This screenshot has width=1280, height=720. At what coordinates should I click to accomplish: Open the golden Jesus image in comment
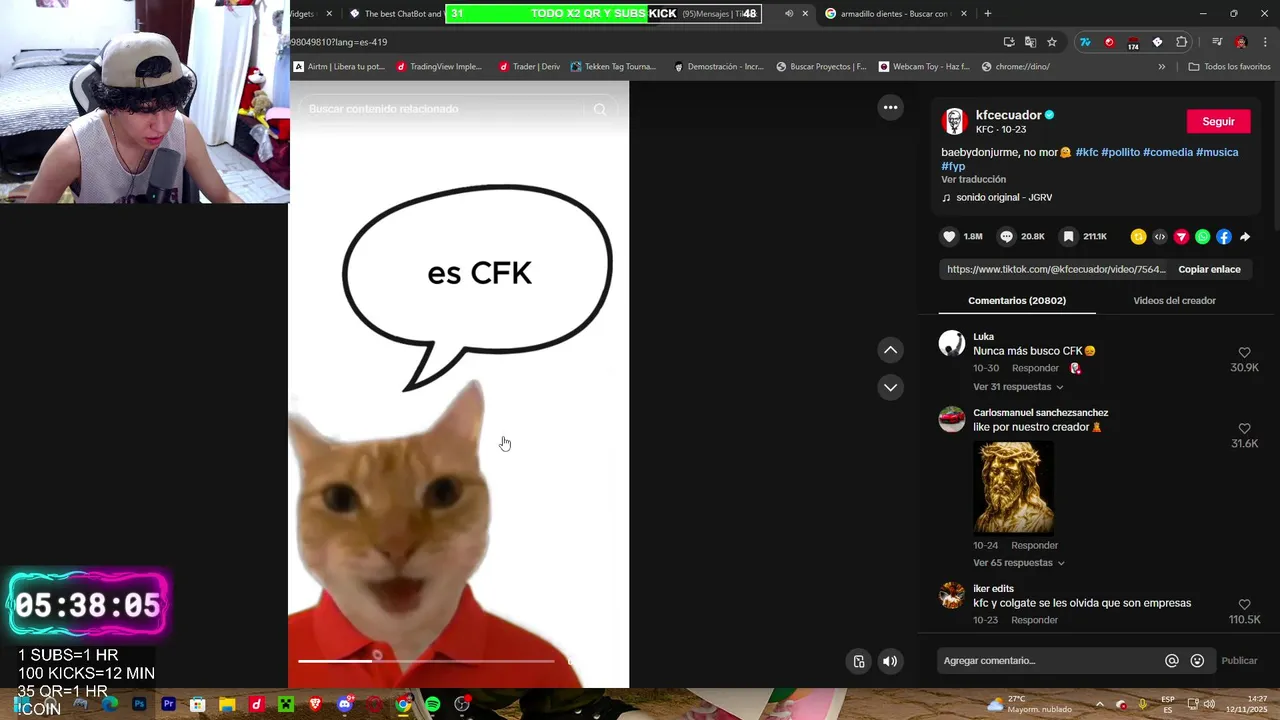coord(1013,487)
